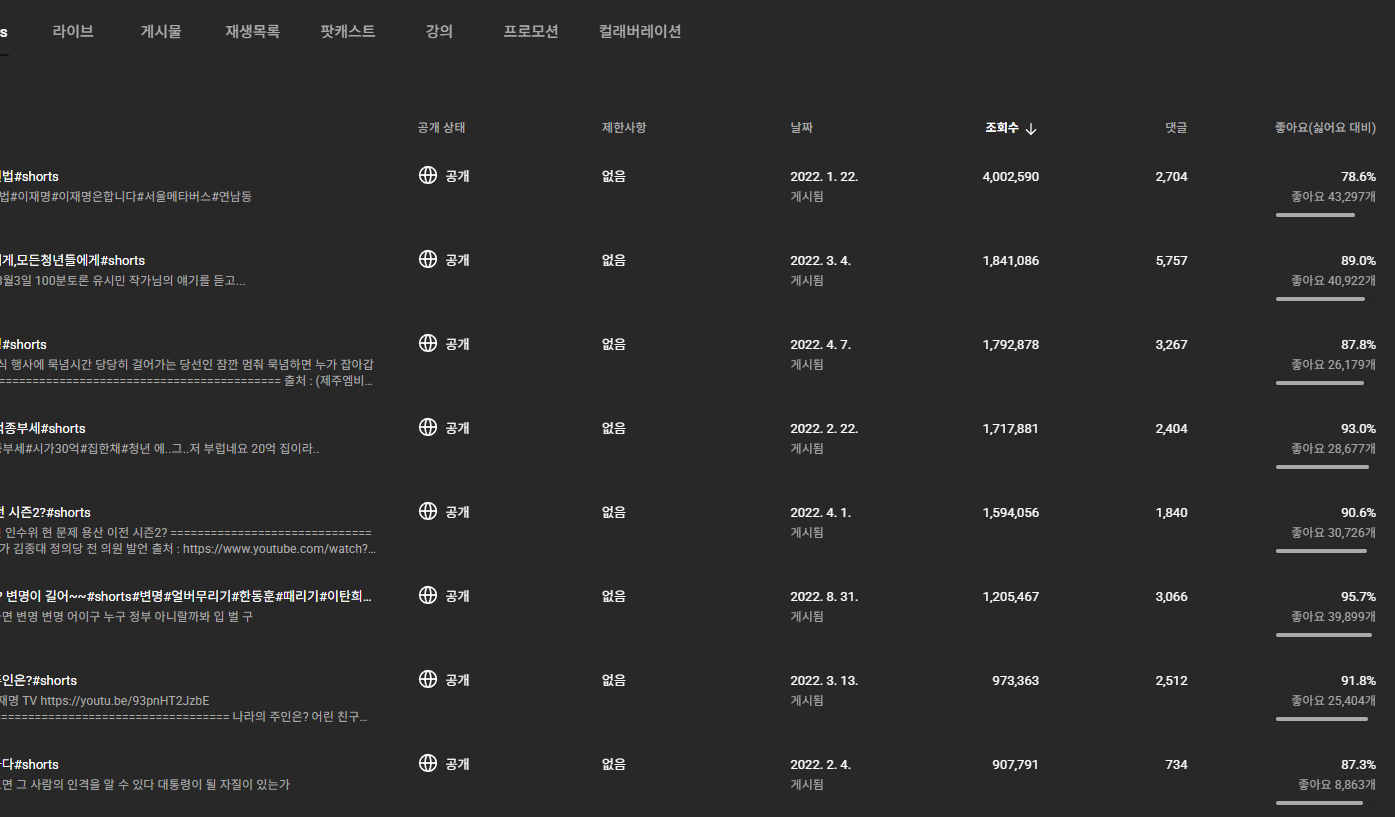Open the 재생목록 tab
The width and height of the screenshot is (1395, 817).
click(252, 31)
